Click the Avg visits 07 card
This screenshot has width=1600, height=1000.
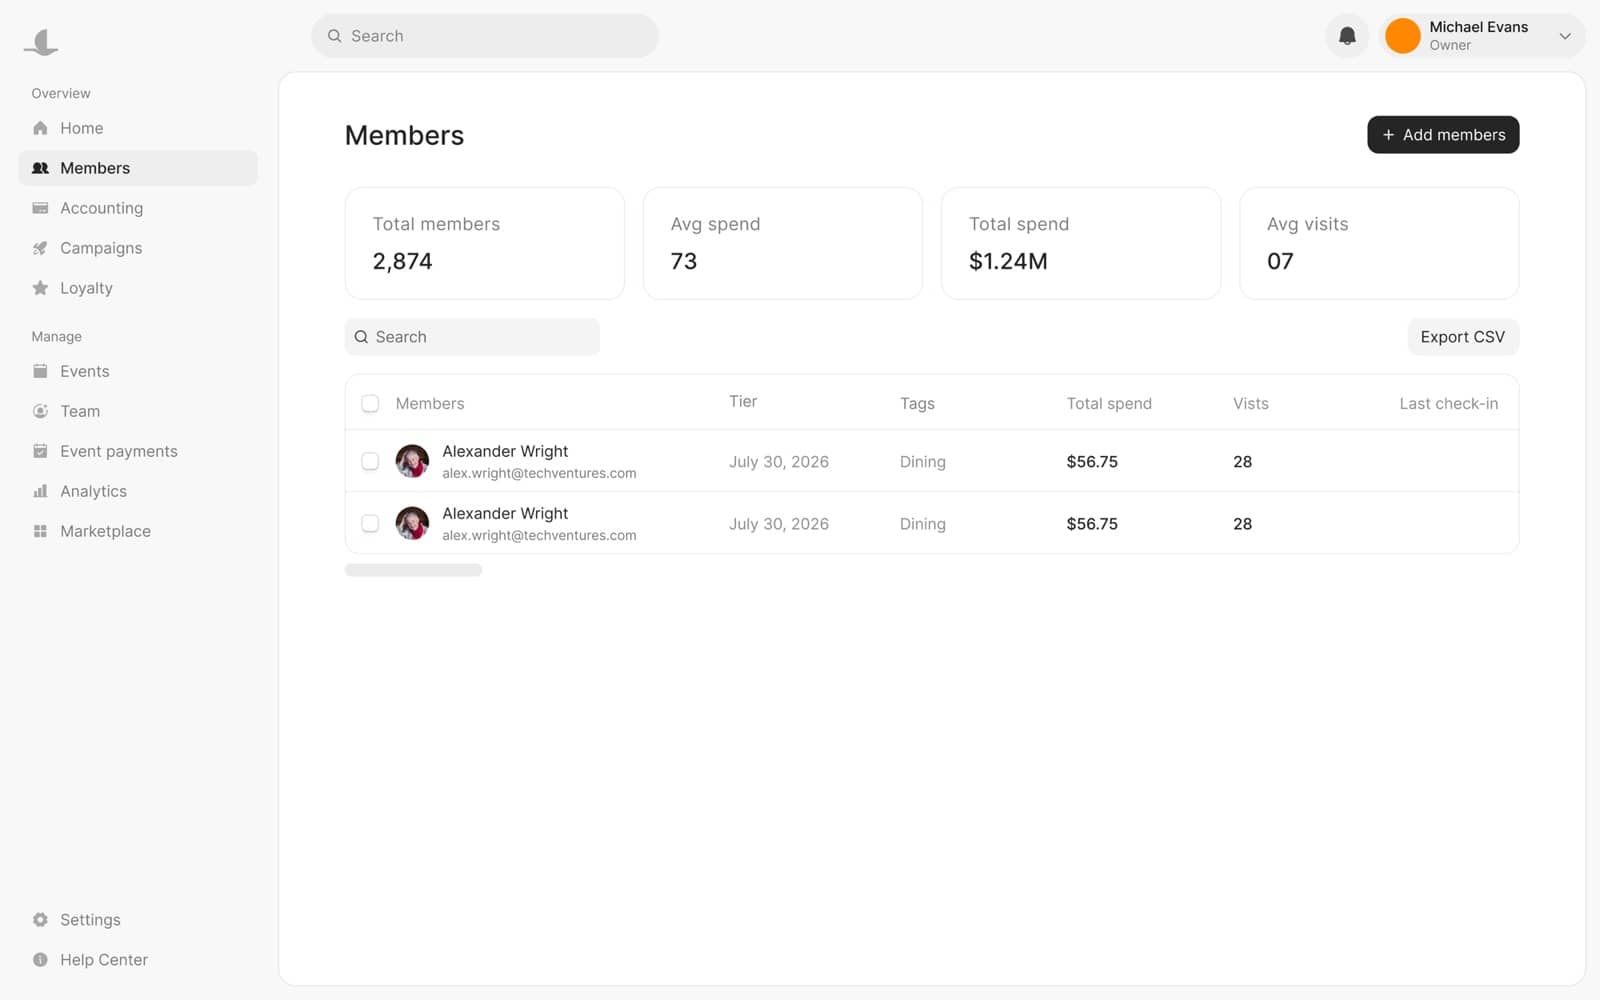click(x=1379, y=243)
